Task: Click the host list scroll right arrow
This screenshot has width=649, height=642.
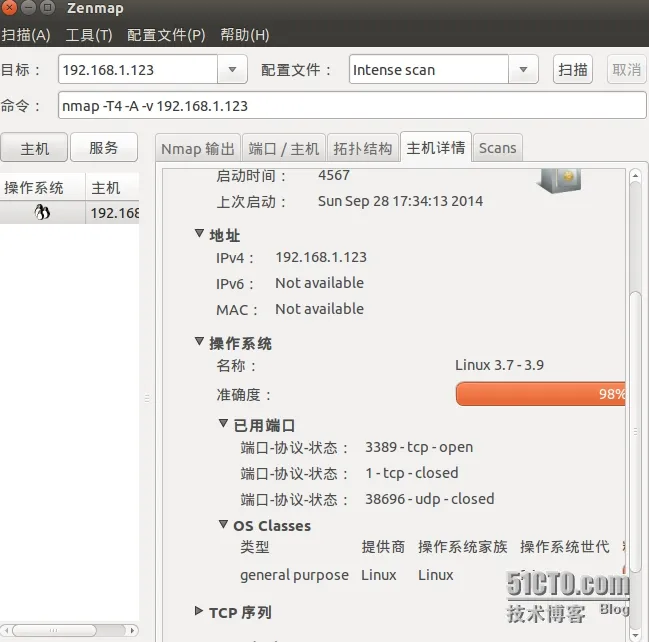Action: point(132,630)
